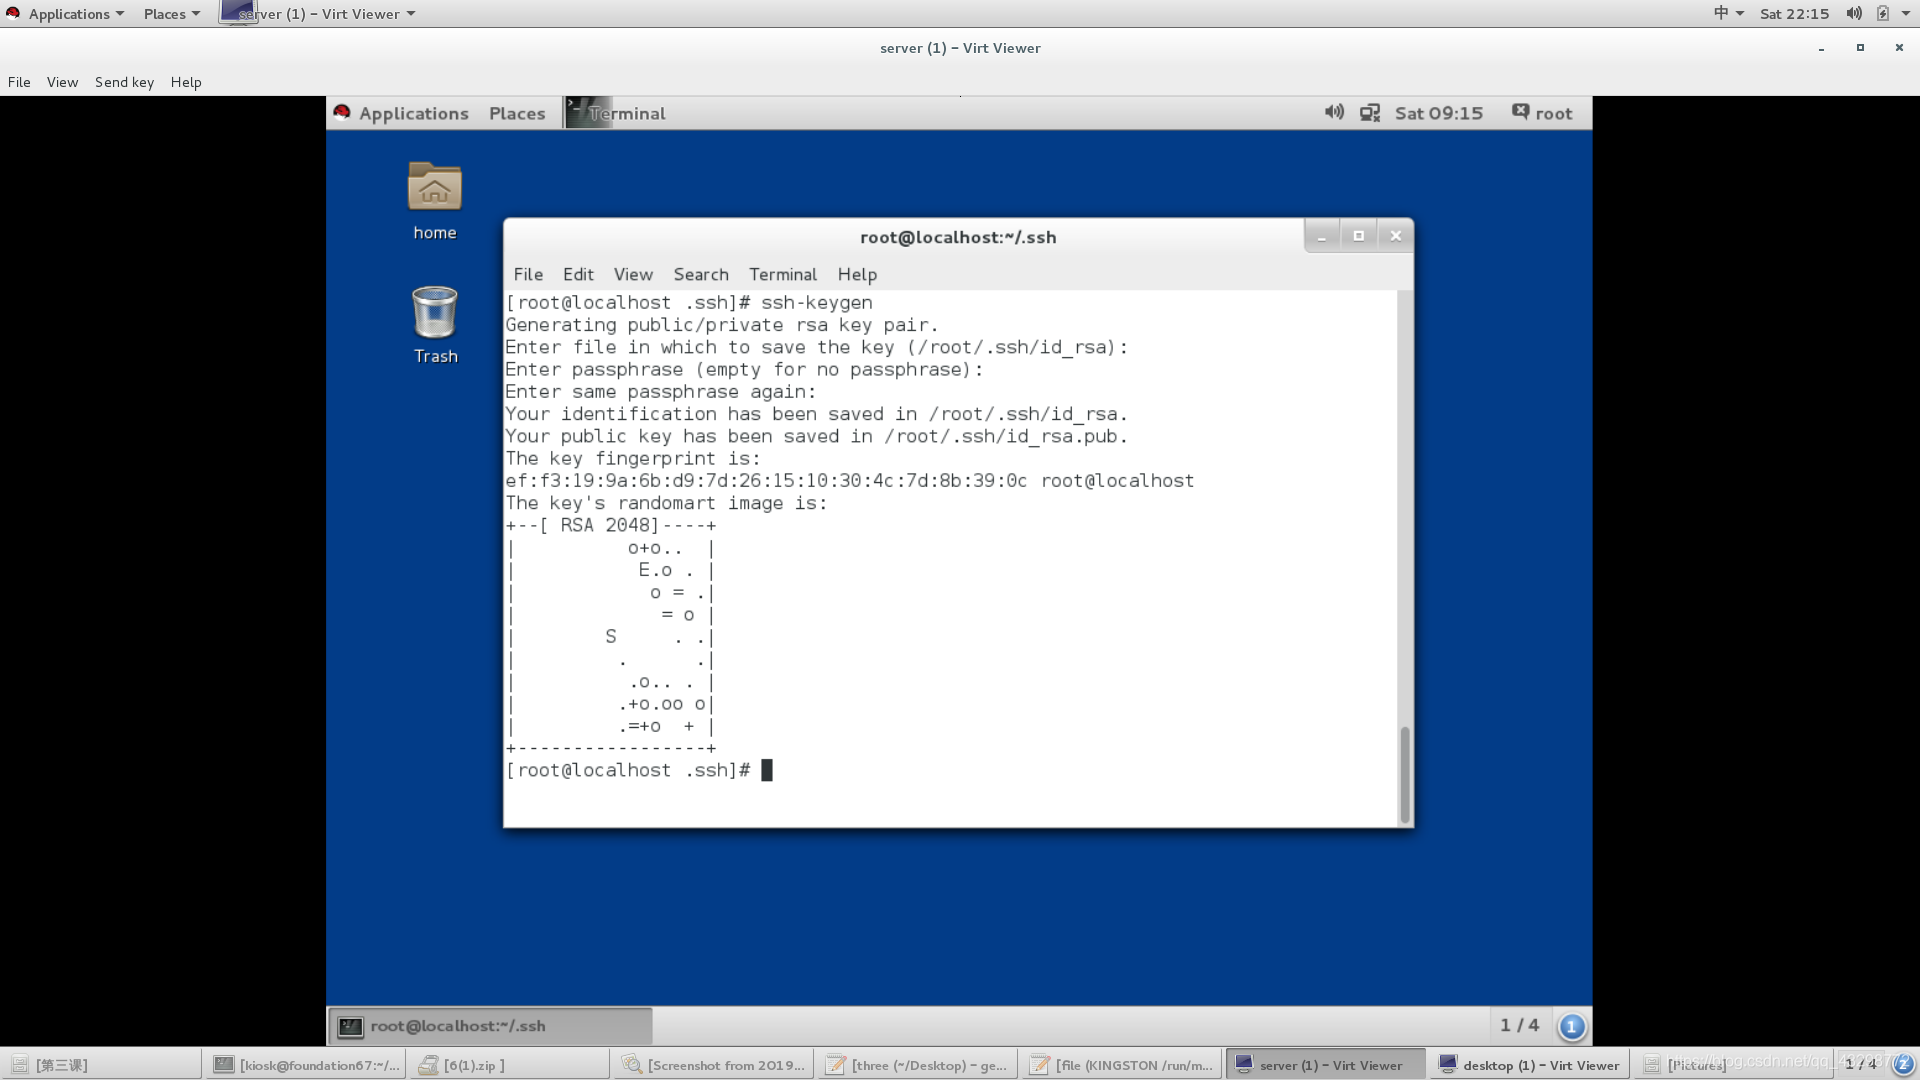
Task: Maximize the Virt Viewer window
Action: (x=1860, y=47)
